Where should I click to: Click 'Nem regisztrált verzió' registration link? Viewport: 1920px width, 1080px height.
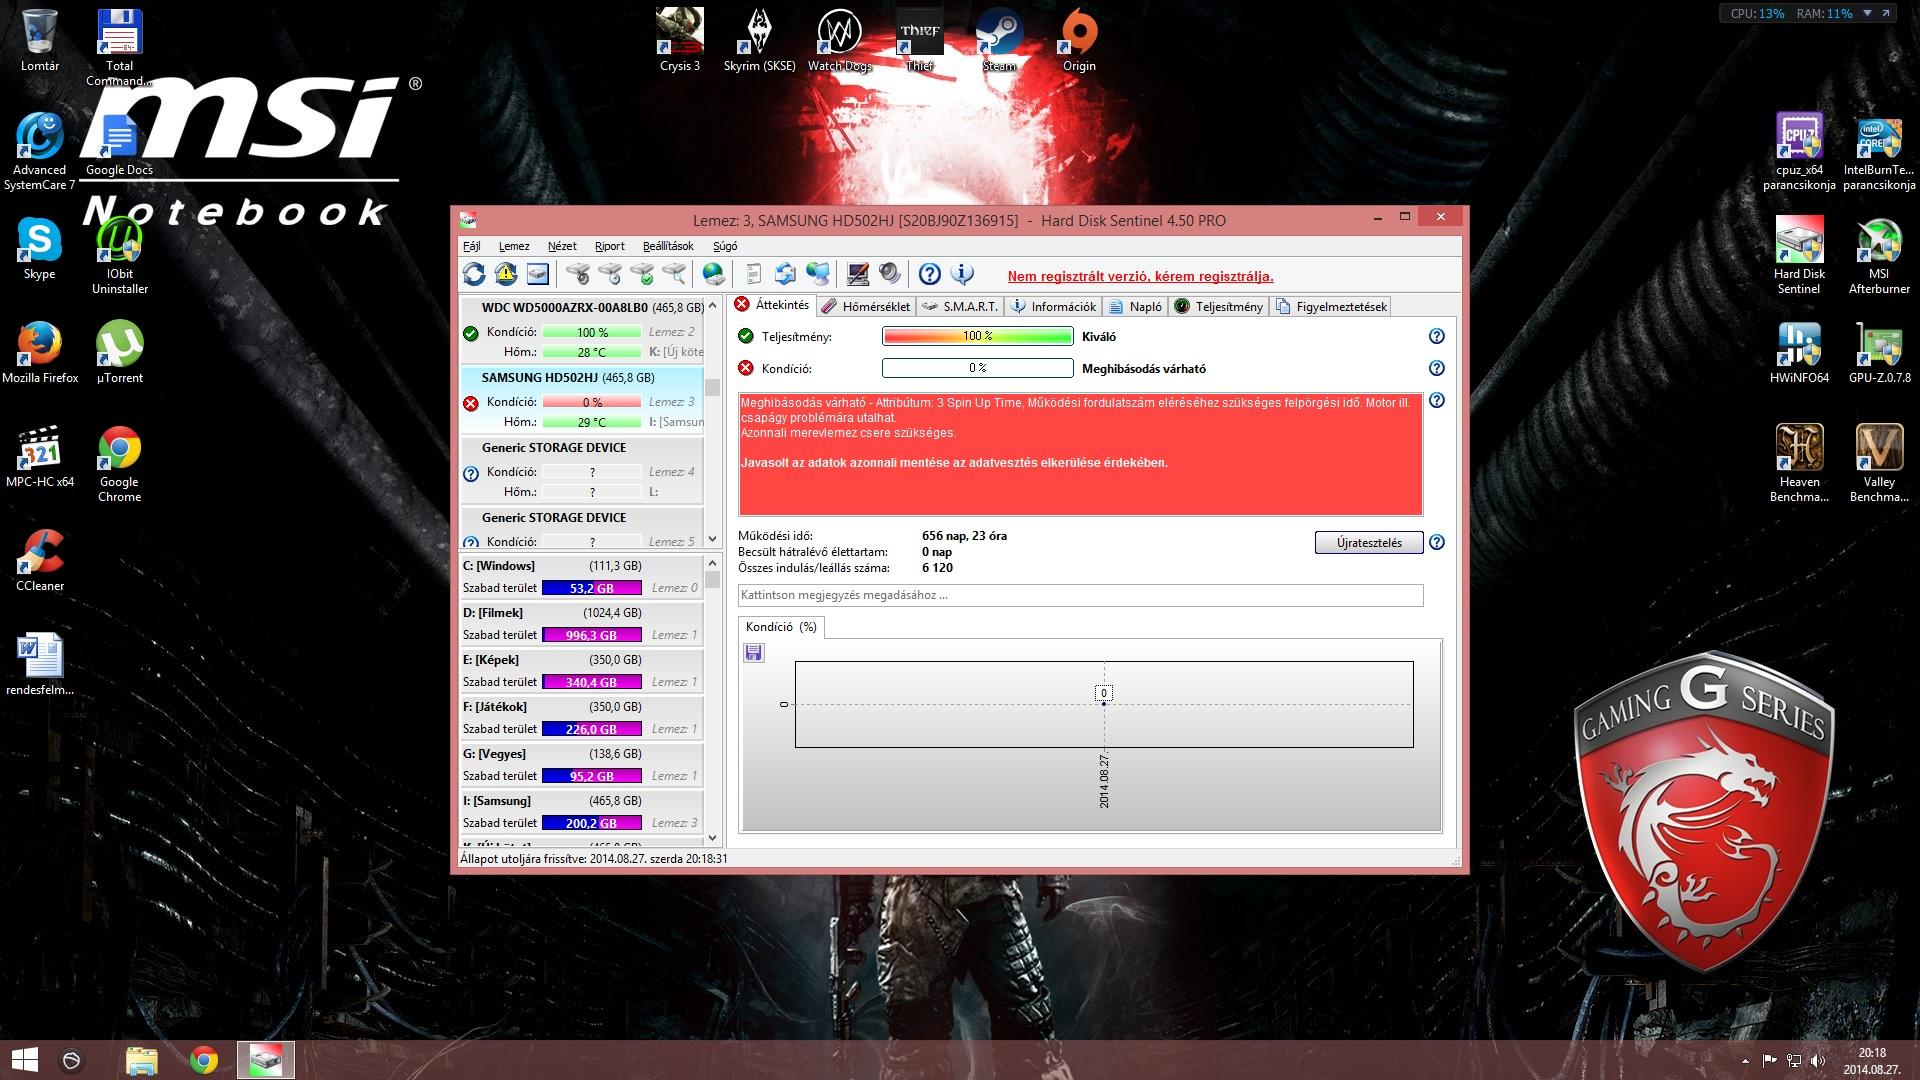pos(1140,276)
